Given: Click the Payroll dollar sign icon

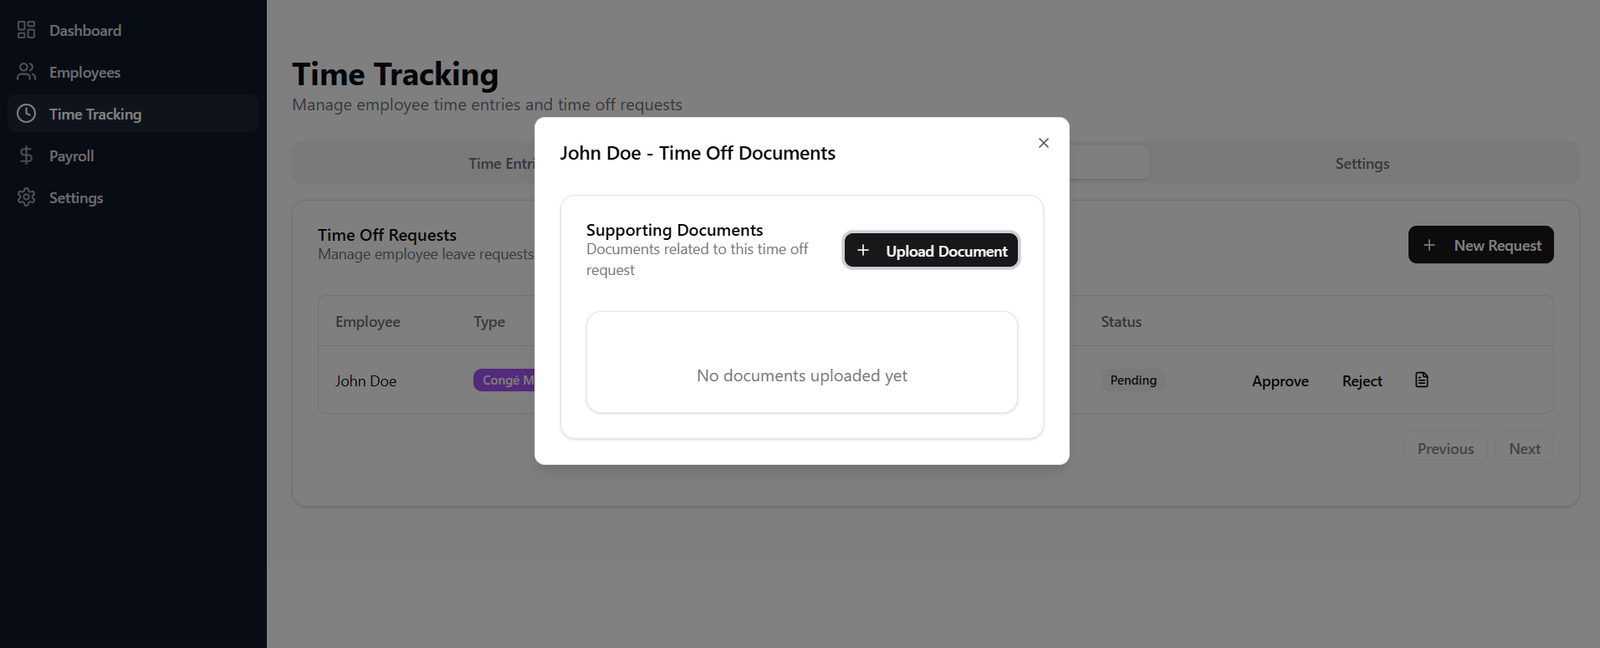Looking at the screenshot, I should point(26,156).
